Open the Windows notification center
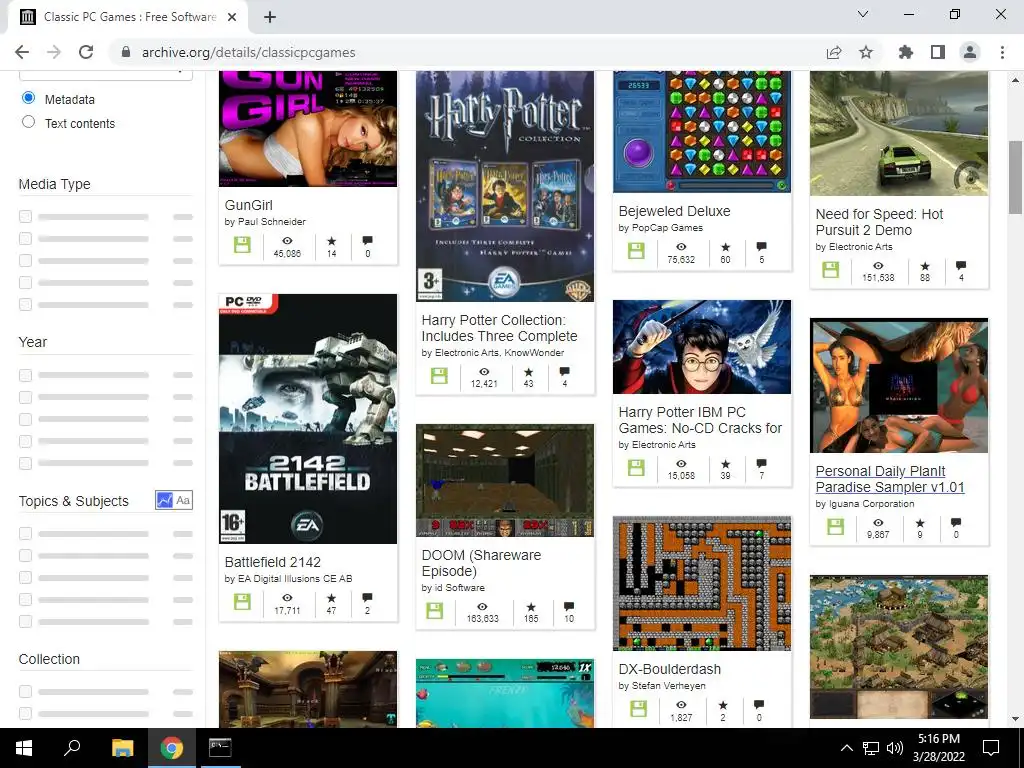Screen dimensions: 1024x768 (991, 748)
